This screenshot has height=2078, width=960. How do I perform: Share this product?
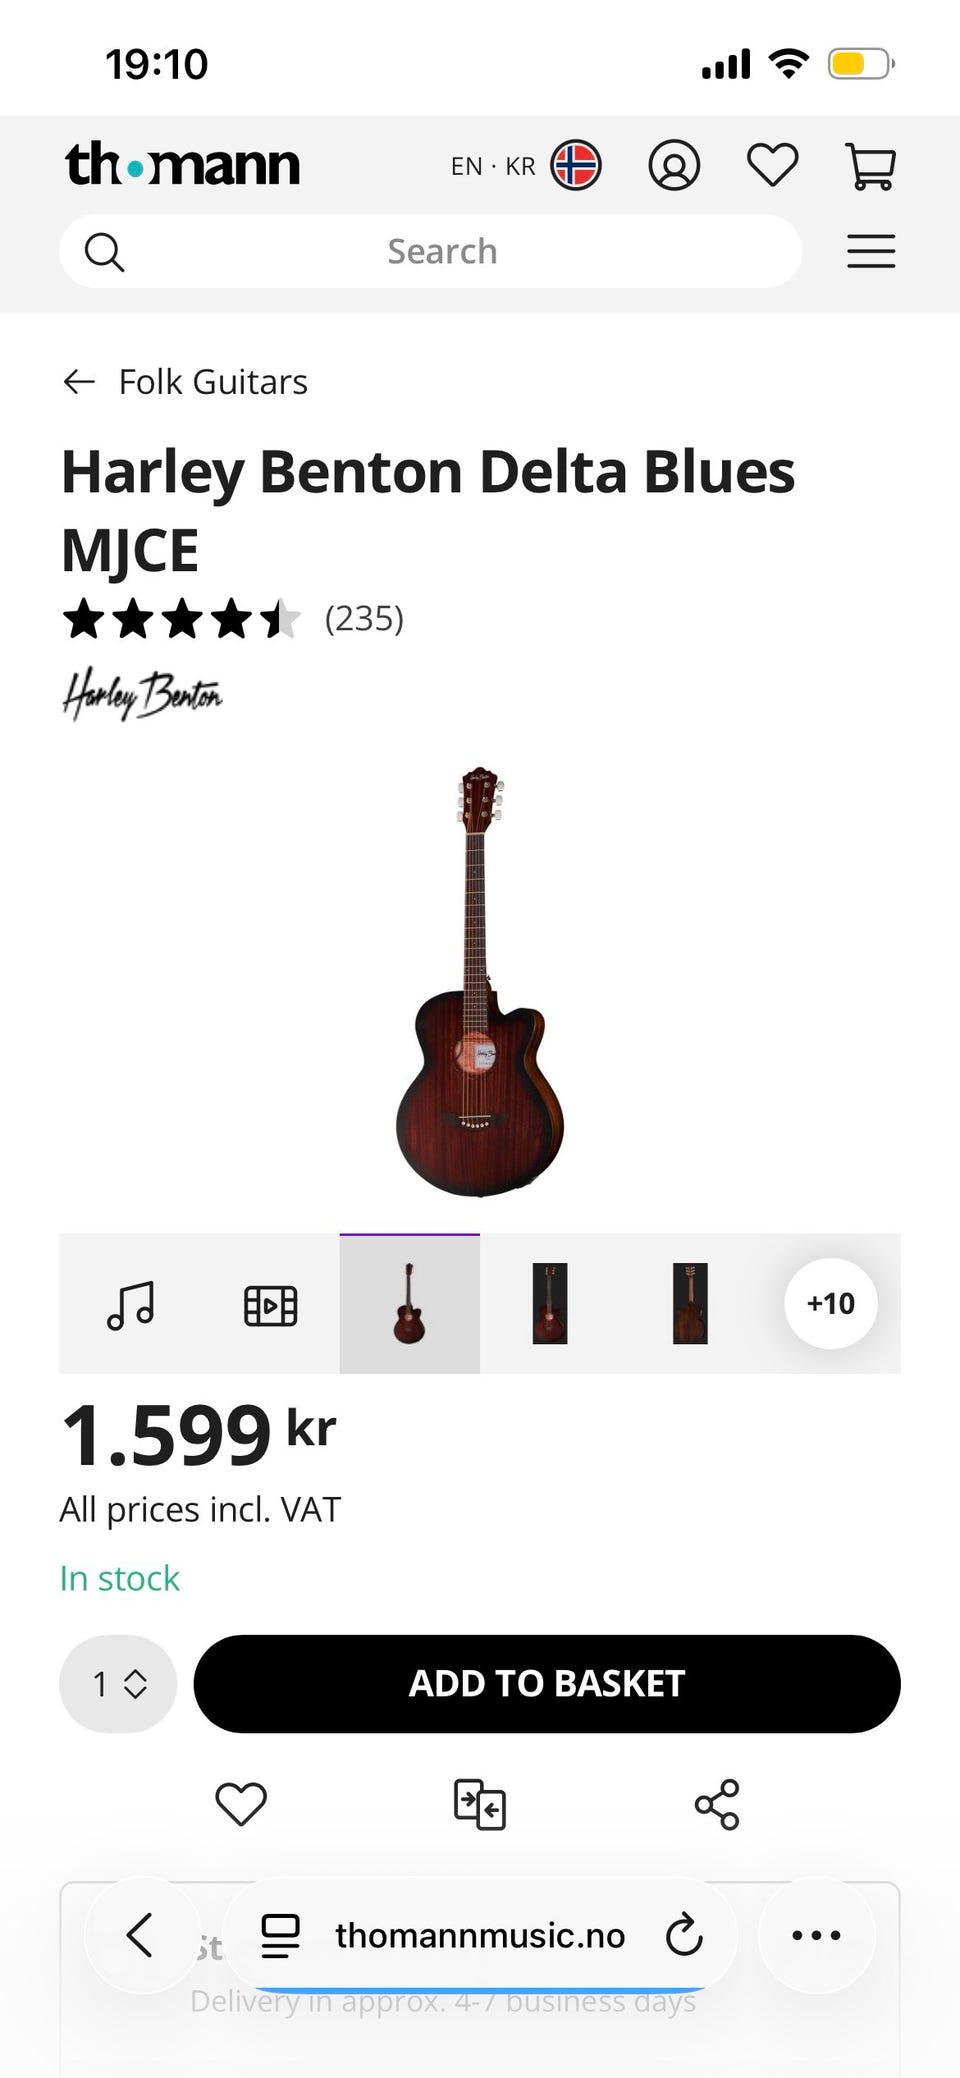click(717, 1804)
